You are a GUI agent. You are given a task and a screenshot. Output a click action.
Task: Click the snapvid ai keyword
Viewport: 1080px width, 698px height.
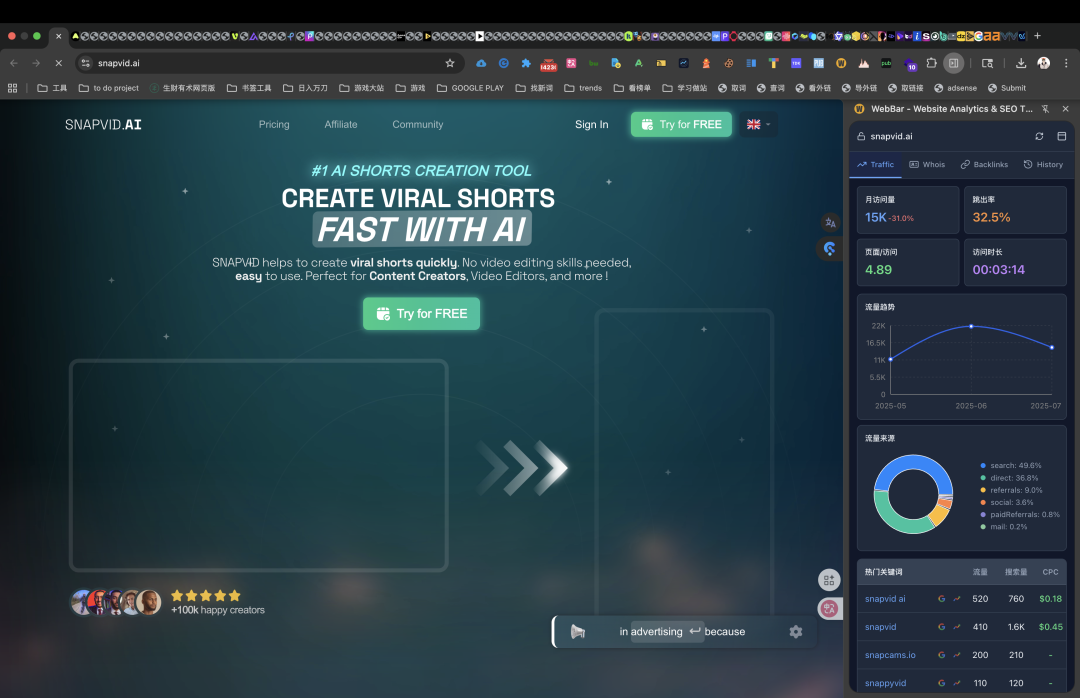(885, 599)
